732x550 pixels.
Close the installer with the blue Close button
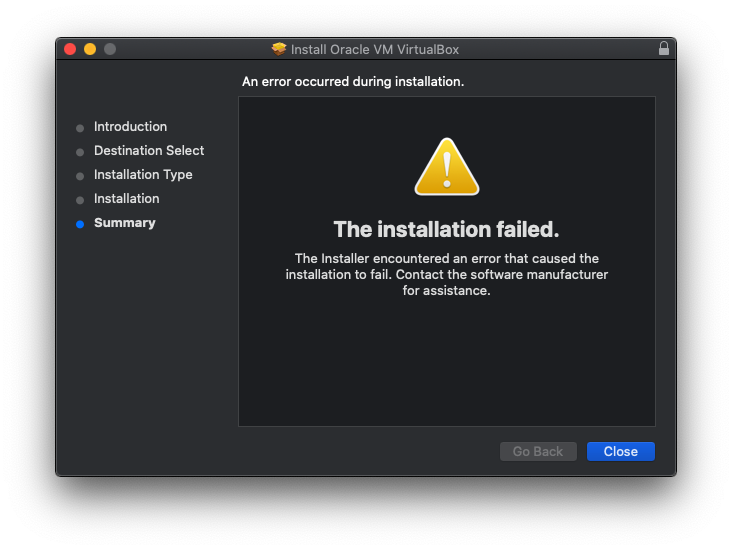(620, 451)
